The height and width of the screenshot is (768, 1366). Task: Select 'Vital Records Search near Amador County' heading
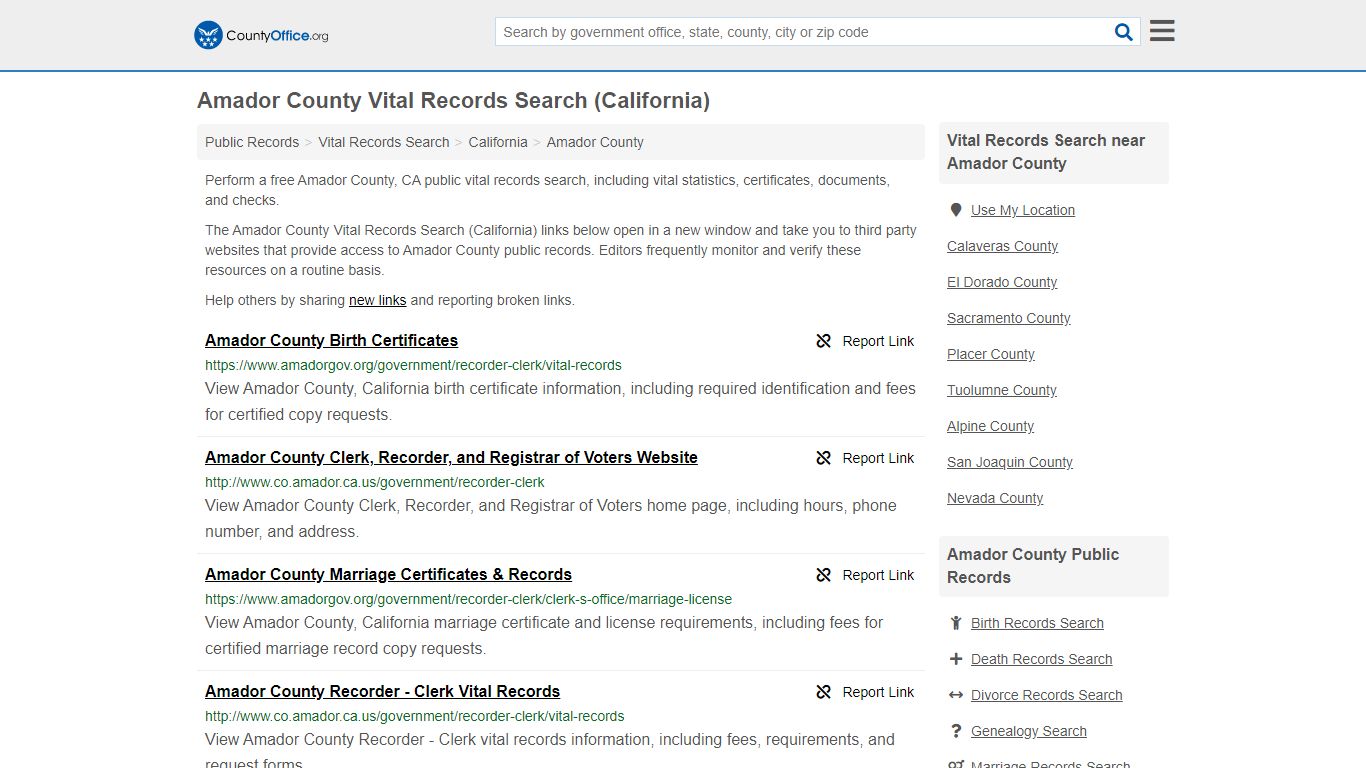tap(1046, 152)
